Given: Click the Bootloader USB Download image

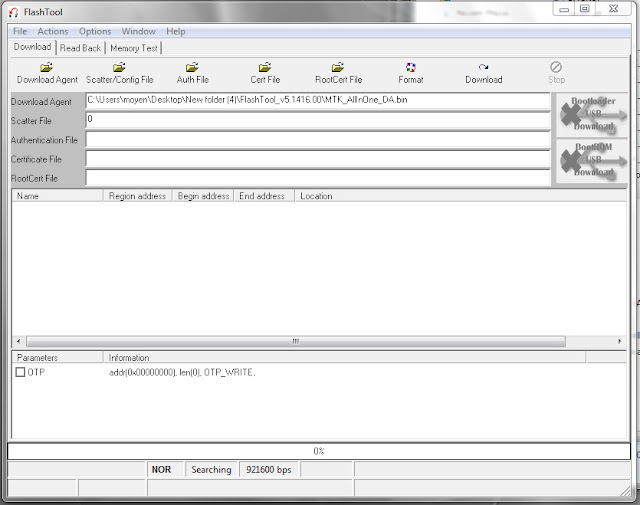Looking at the screenshot, I should 592,114.
